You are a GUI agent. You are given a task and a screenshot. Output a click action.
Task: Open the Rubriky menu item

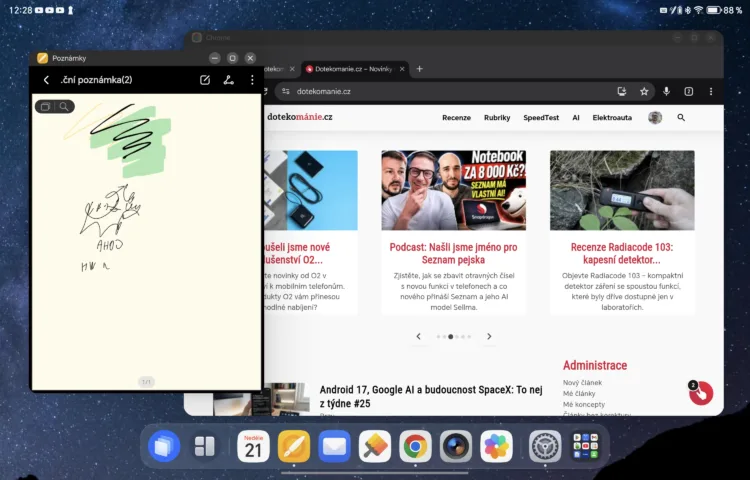[x=497, y=118]
